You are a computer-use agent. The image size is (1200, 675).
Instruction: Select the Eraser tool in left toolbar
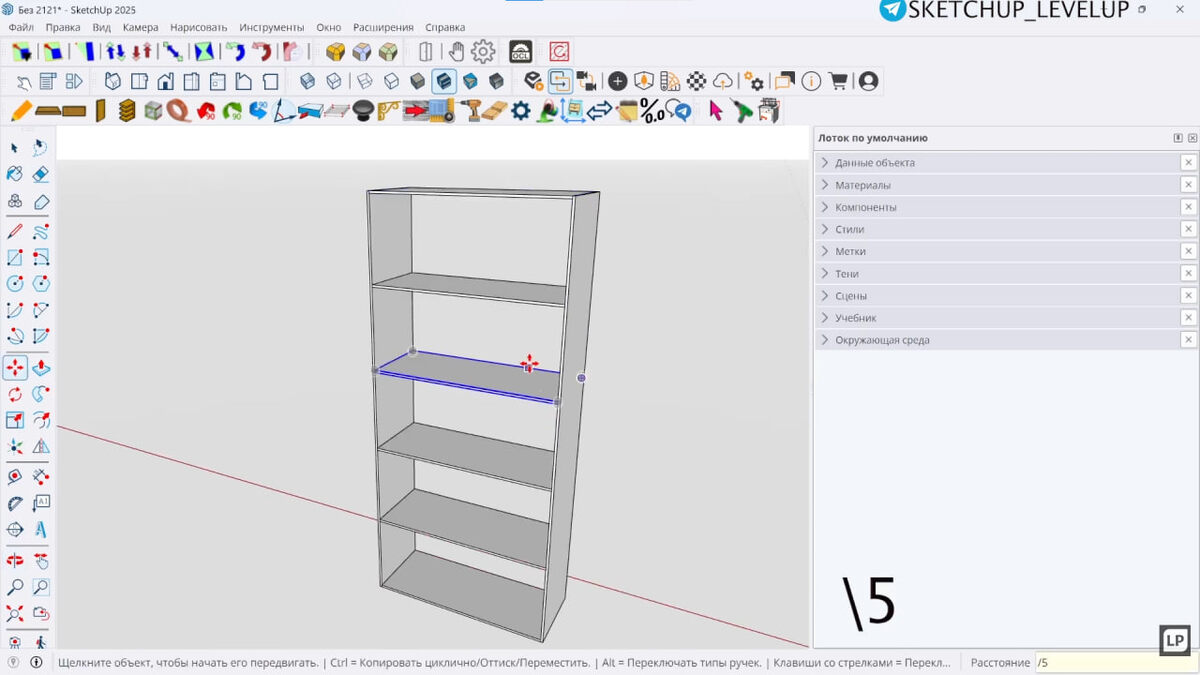(41, 174)
